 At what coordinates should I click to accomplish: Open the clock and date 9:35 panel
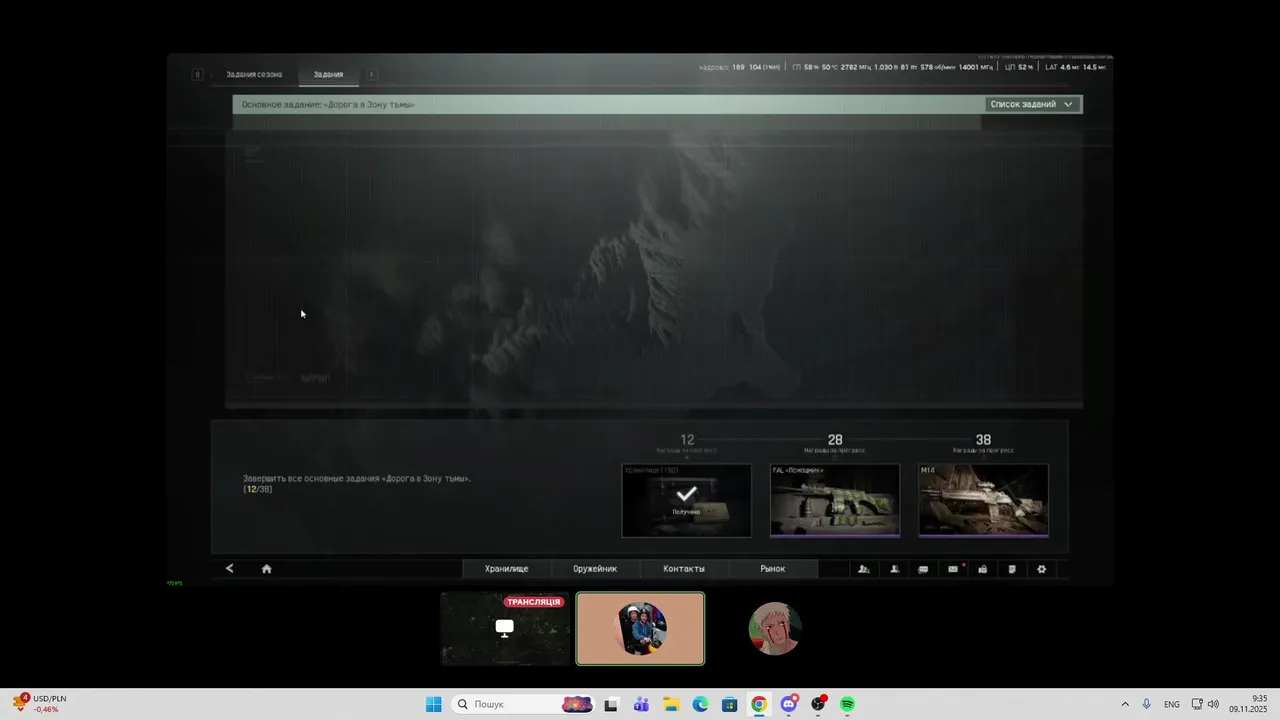tap(1248, 704)
